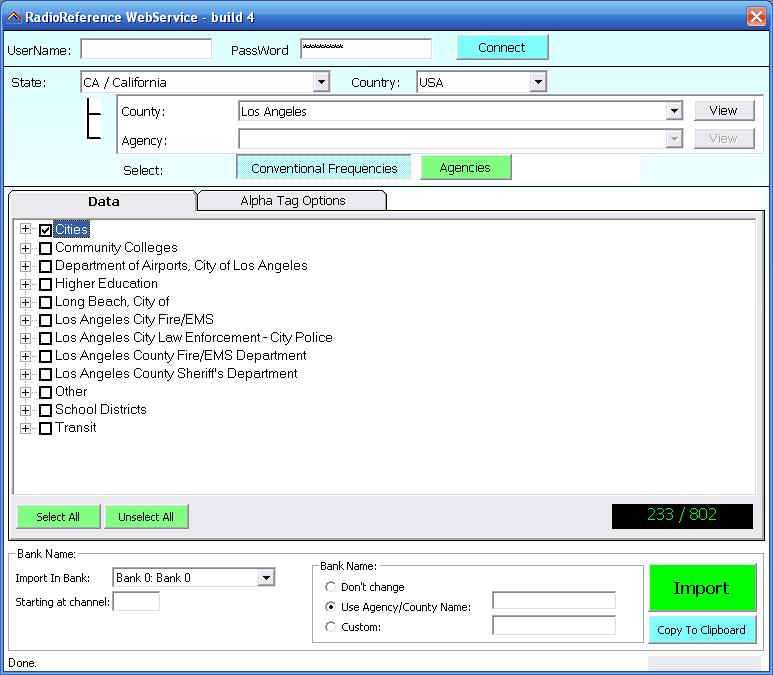773x675 pixels.
Task: Click the big green Import button
Action: tap(702, 588)
